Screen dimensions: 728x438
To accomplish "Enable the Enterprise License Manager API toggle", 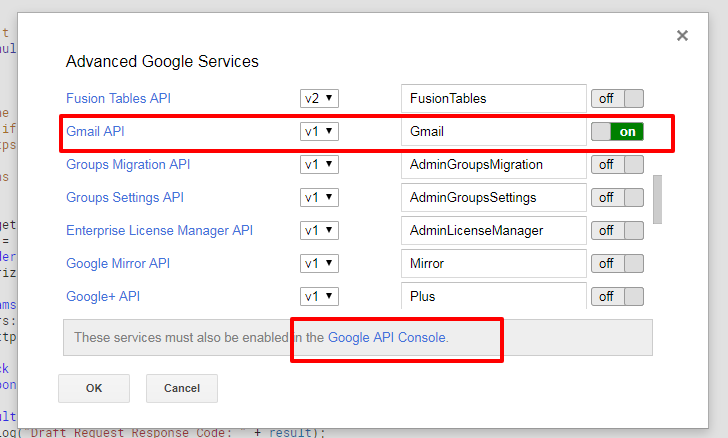I will 617,230.
